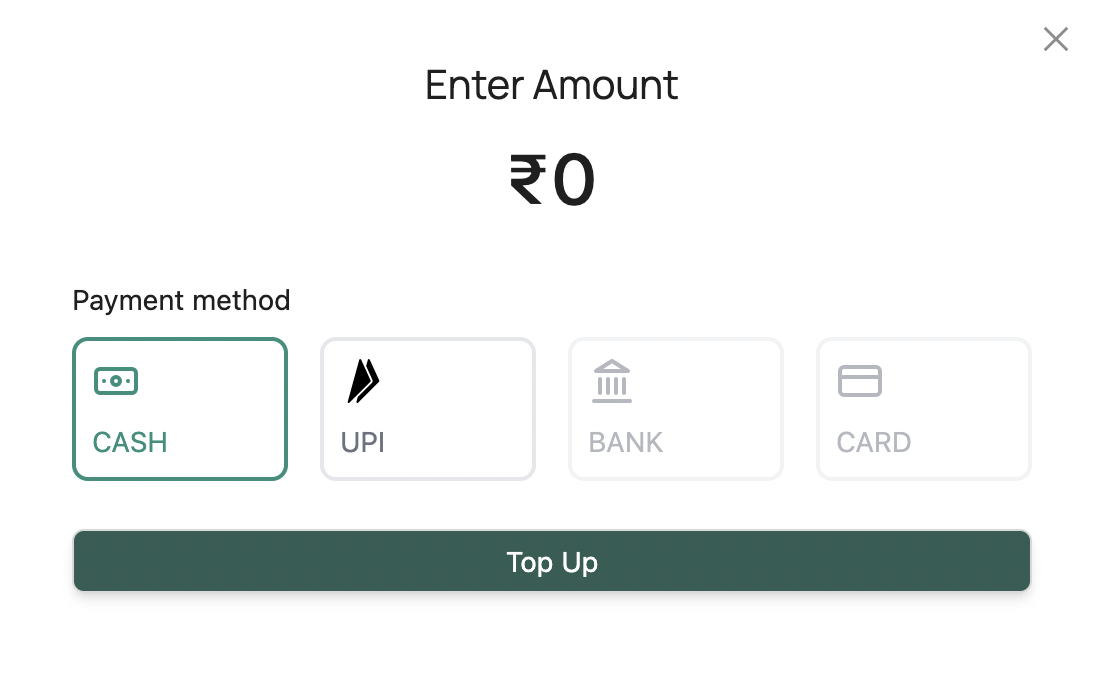This screenshot has width=1106, height=674.
Task: Click the Payment method section label
Action: [x=181, y=300]
